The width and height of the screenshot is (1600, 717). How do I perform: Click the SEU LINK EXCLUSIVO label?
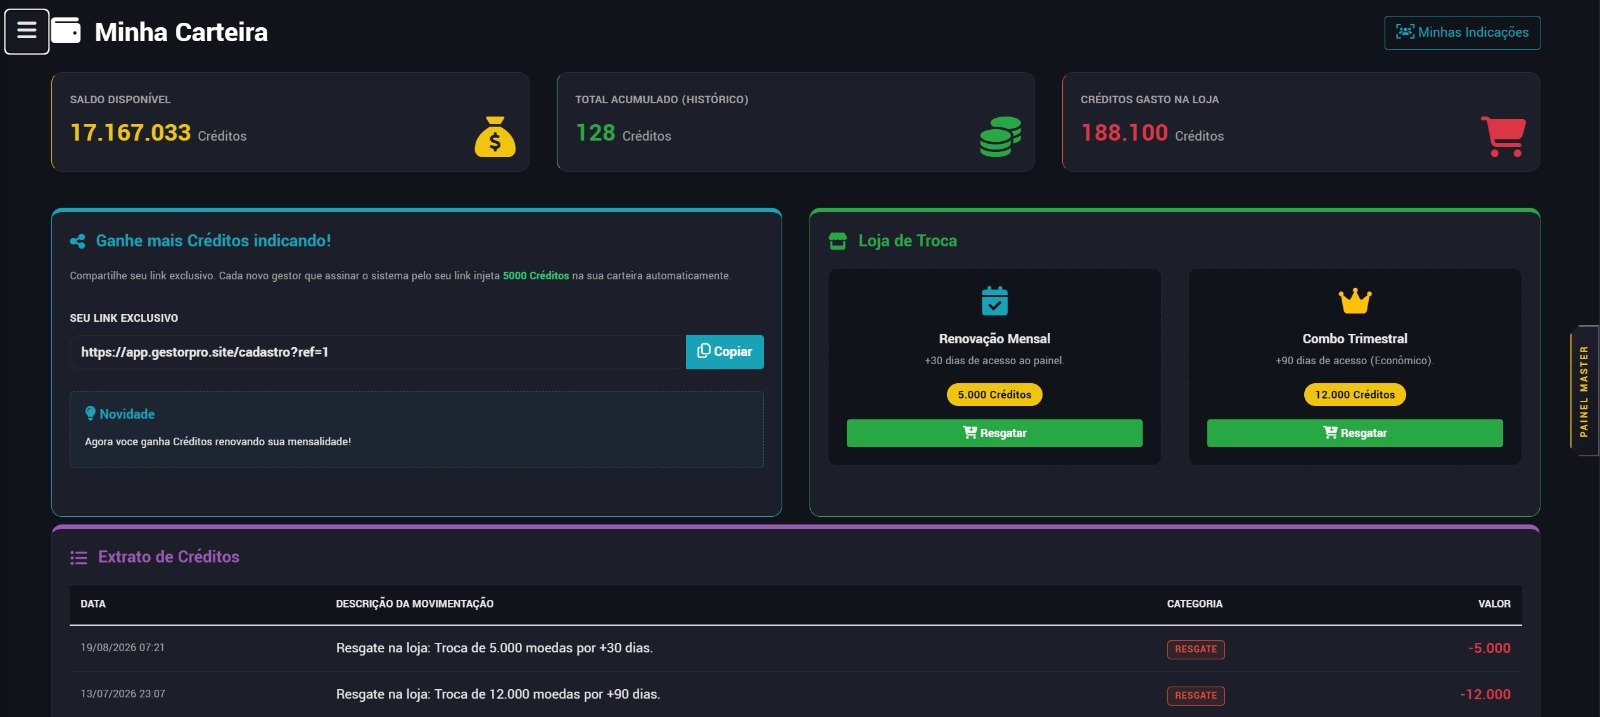[x=124, y=318]
